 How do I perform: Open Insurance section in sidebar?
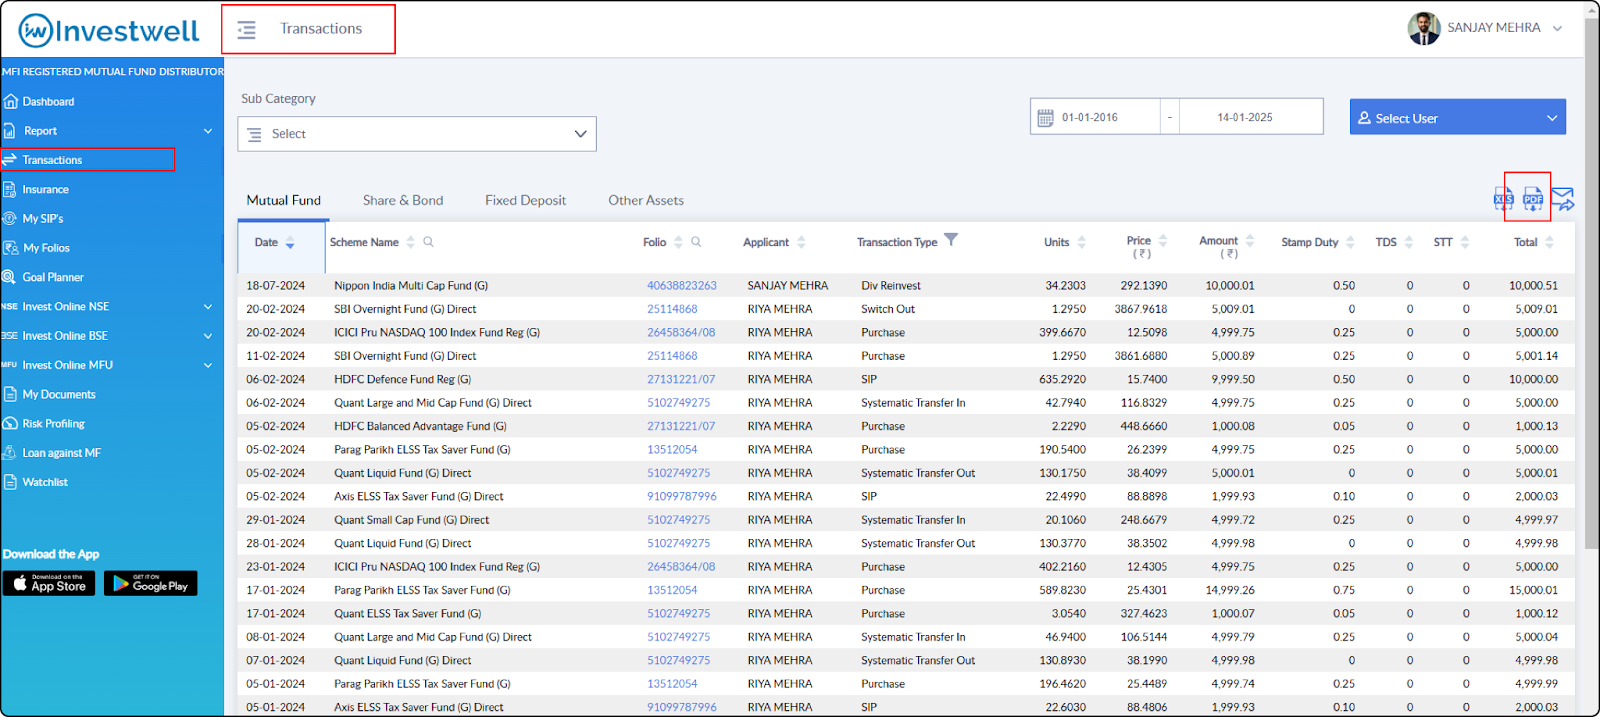point(45,190)
